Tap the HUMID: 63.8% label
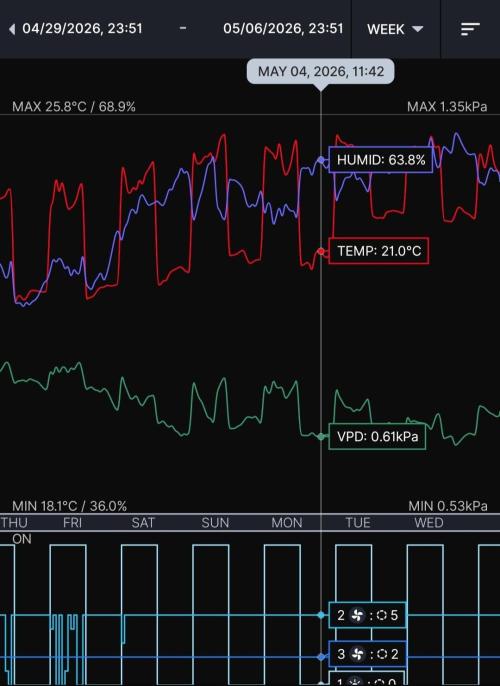 381,160
